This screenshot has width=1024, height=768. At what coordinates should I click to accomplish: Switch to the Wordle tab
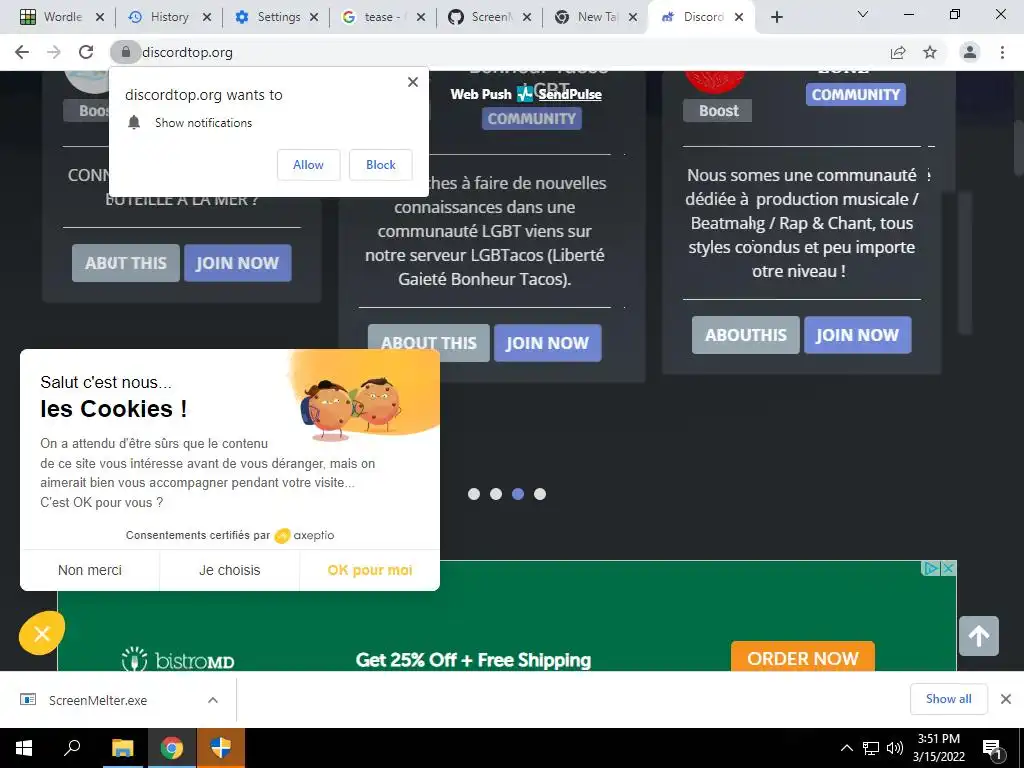click(x=52, y=17)
